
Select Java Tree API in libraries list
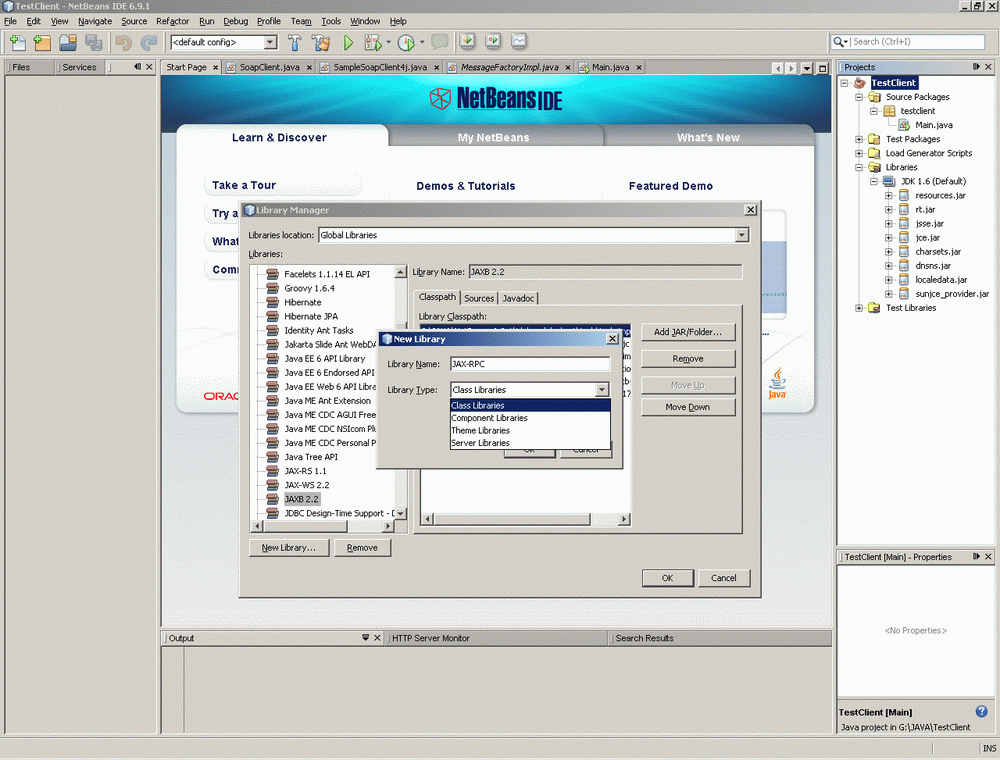point(311,457)
